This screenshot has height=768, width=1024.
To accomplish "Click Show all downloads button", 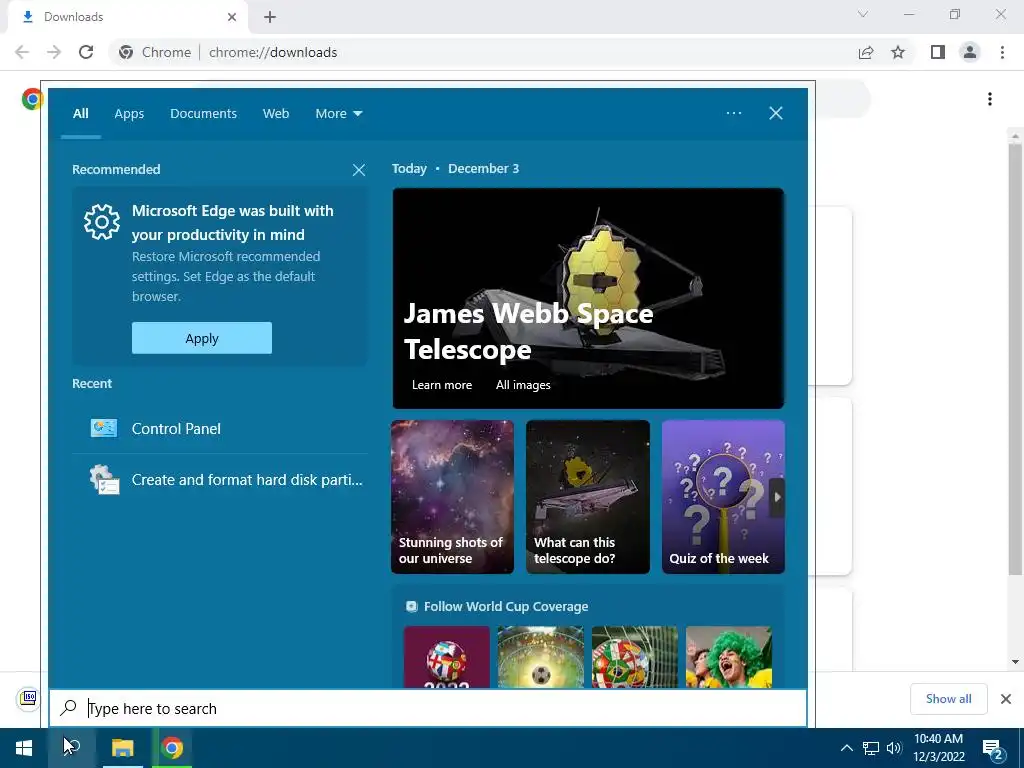I will [x=948, y=699].
